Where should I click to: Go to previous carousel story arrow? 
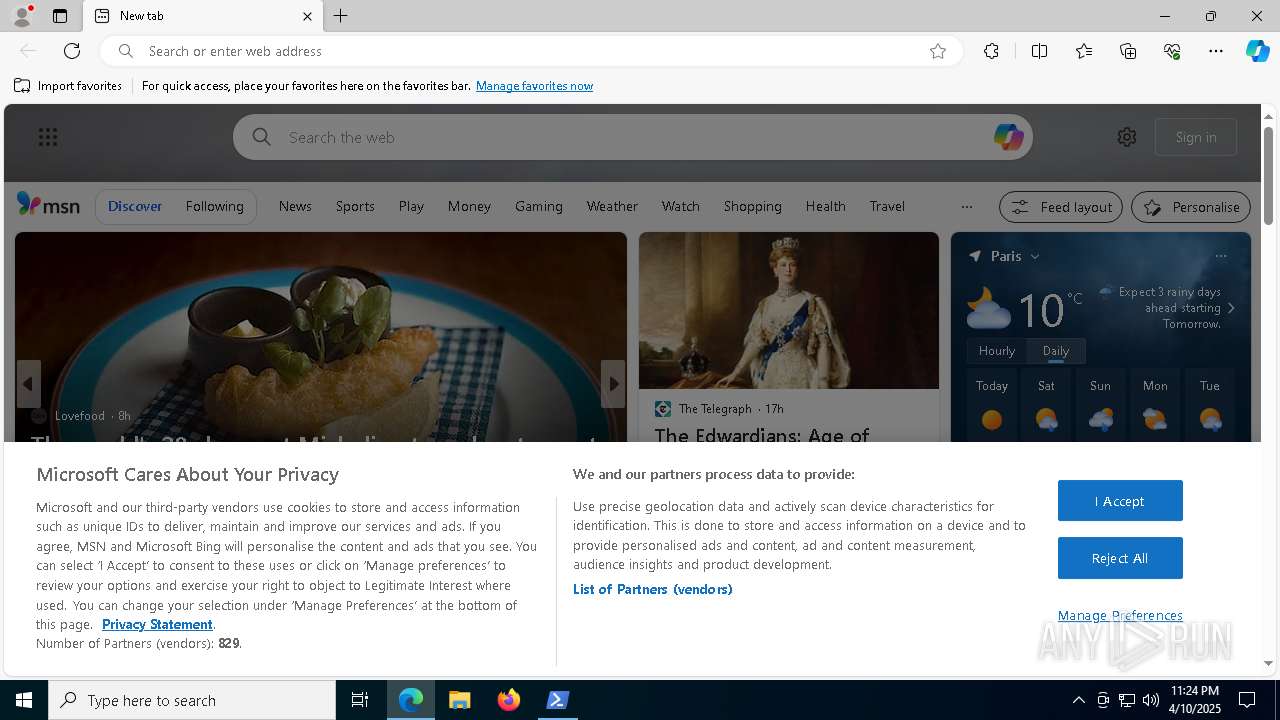coord(28,384)
